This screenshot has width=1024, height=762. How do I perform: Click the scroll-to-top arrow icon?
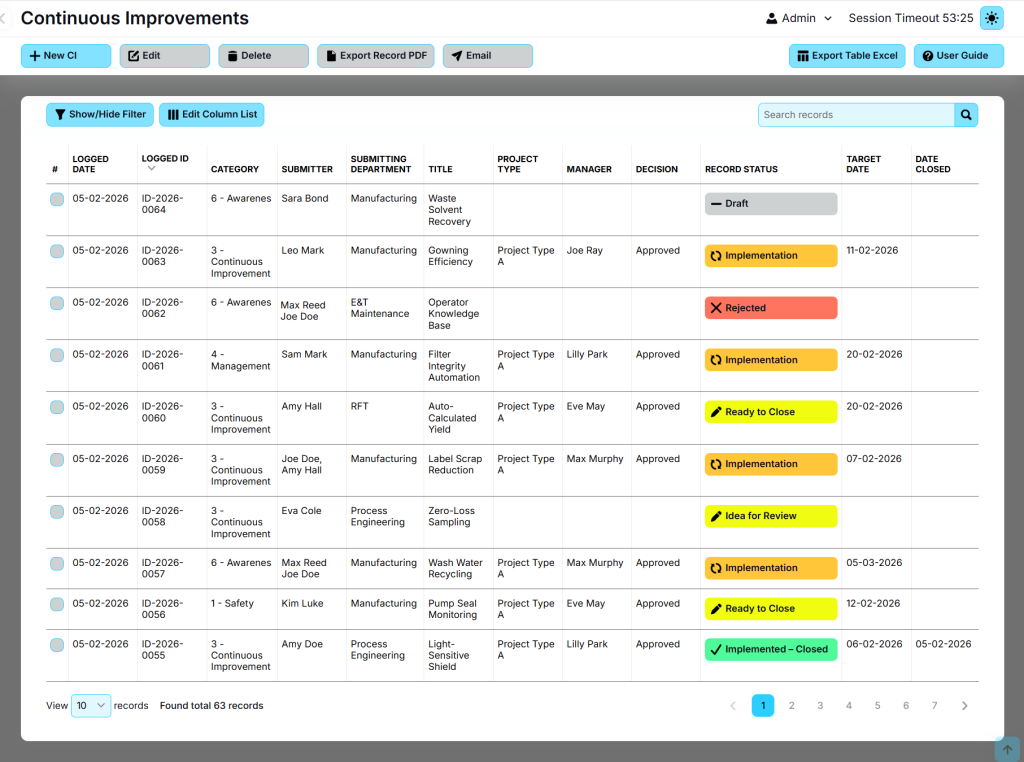pos(1007,750)
